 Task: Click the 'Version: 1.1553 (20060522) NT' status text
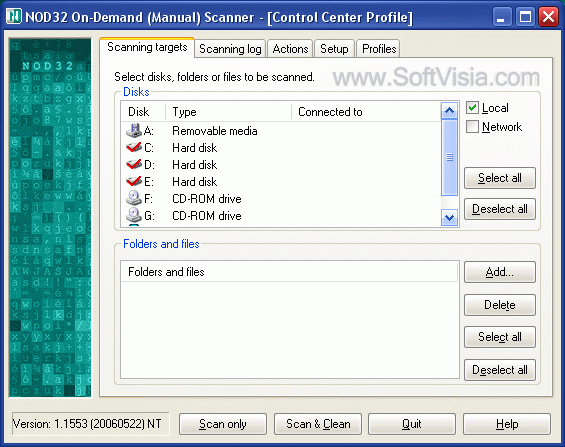tap(87, 424)
